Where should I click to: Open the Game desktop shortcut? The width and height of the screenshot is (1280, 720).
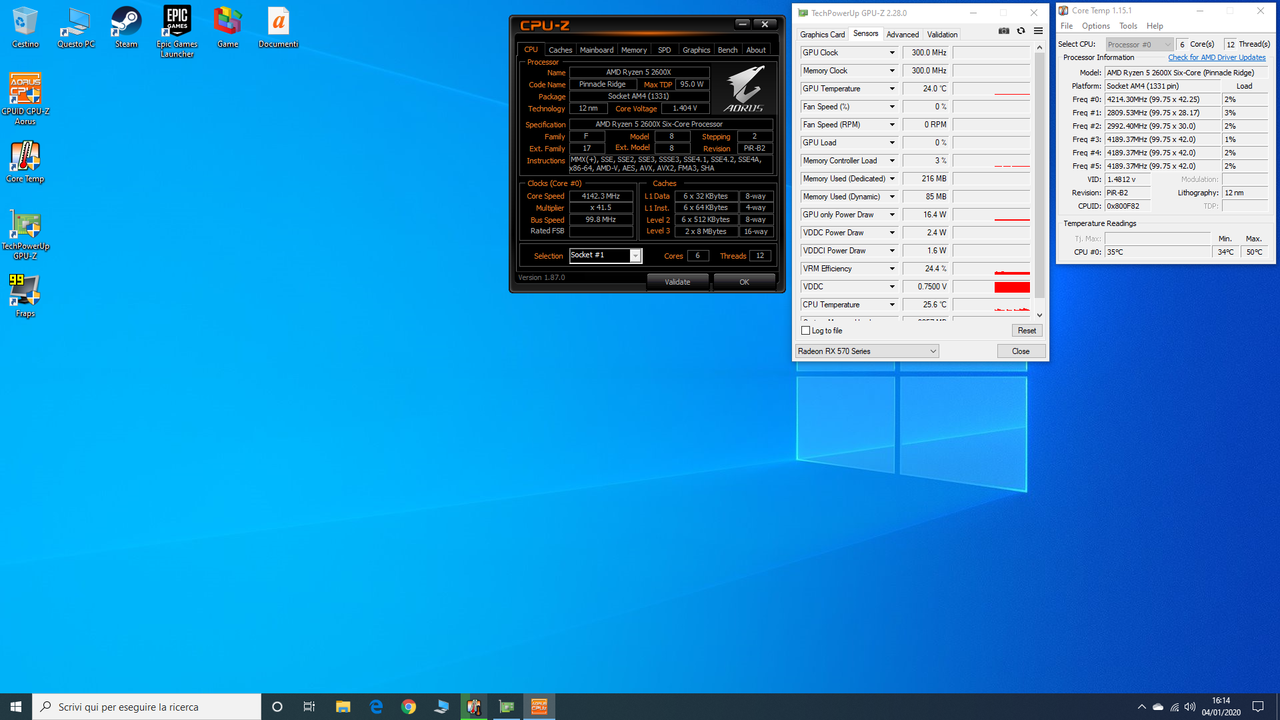click(228, 27)
